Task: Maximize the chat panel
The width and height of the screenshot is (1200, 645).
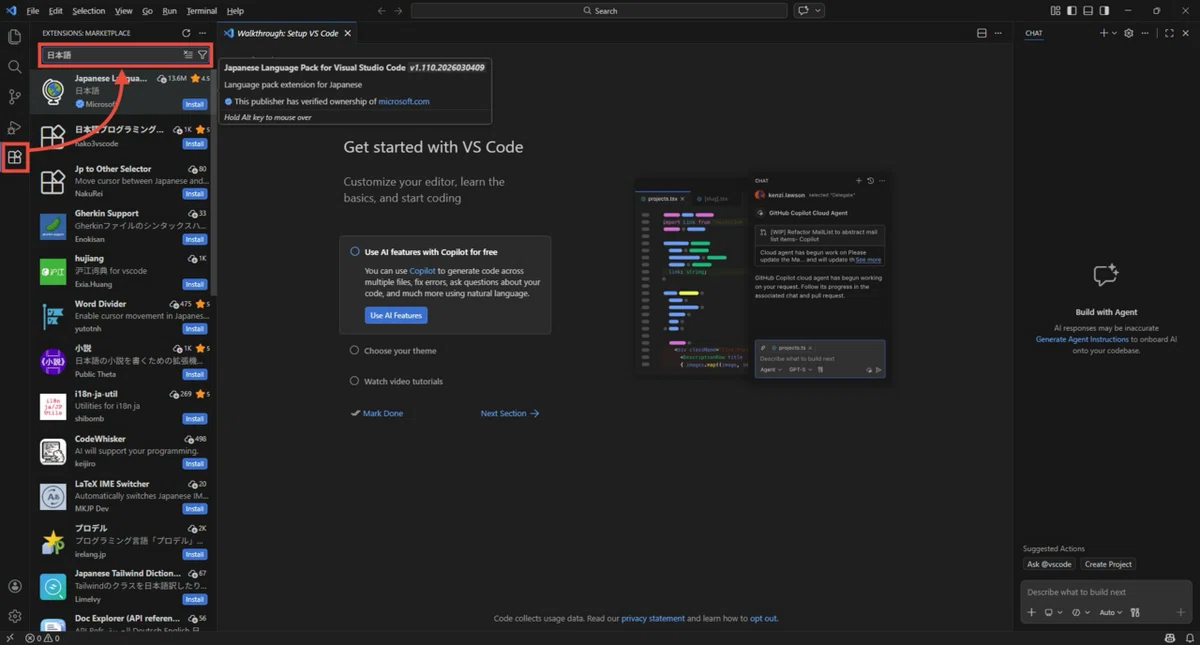Action: click(x=1169, y=33)
